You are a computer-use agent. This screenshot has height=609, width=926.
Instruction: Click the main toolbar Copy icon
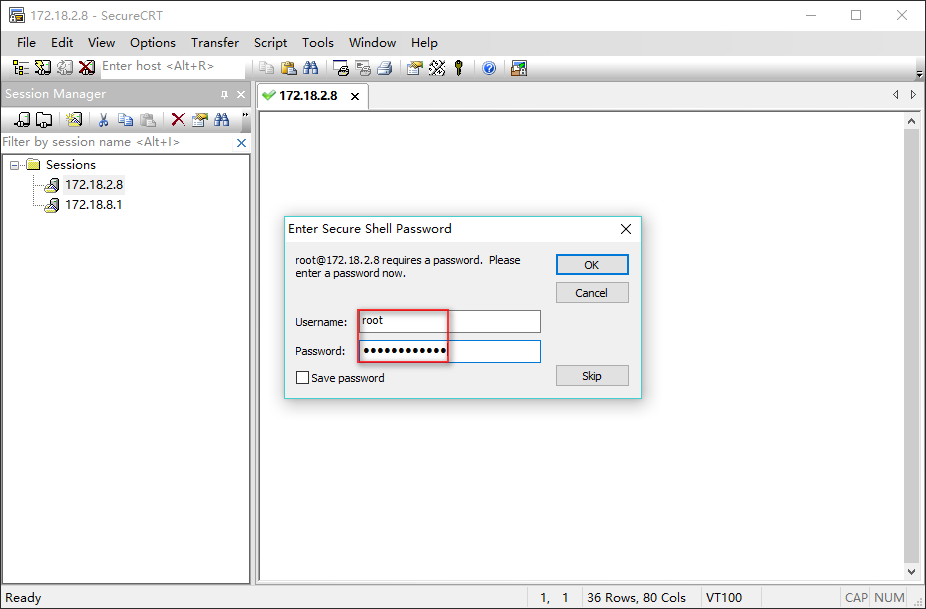click(x=266, y=68)
